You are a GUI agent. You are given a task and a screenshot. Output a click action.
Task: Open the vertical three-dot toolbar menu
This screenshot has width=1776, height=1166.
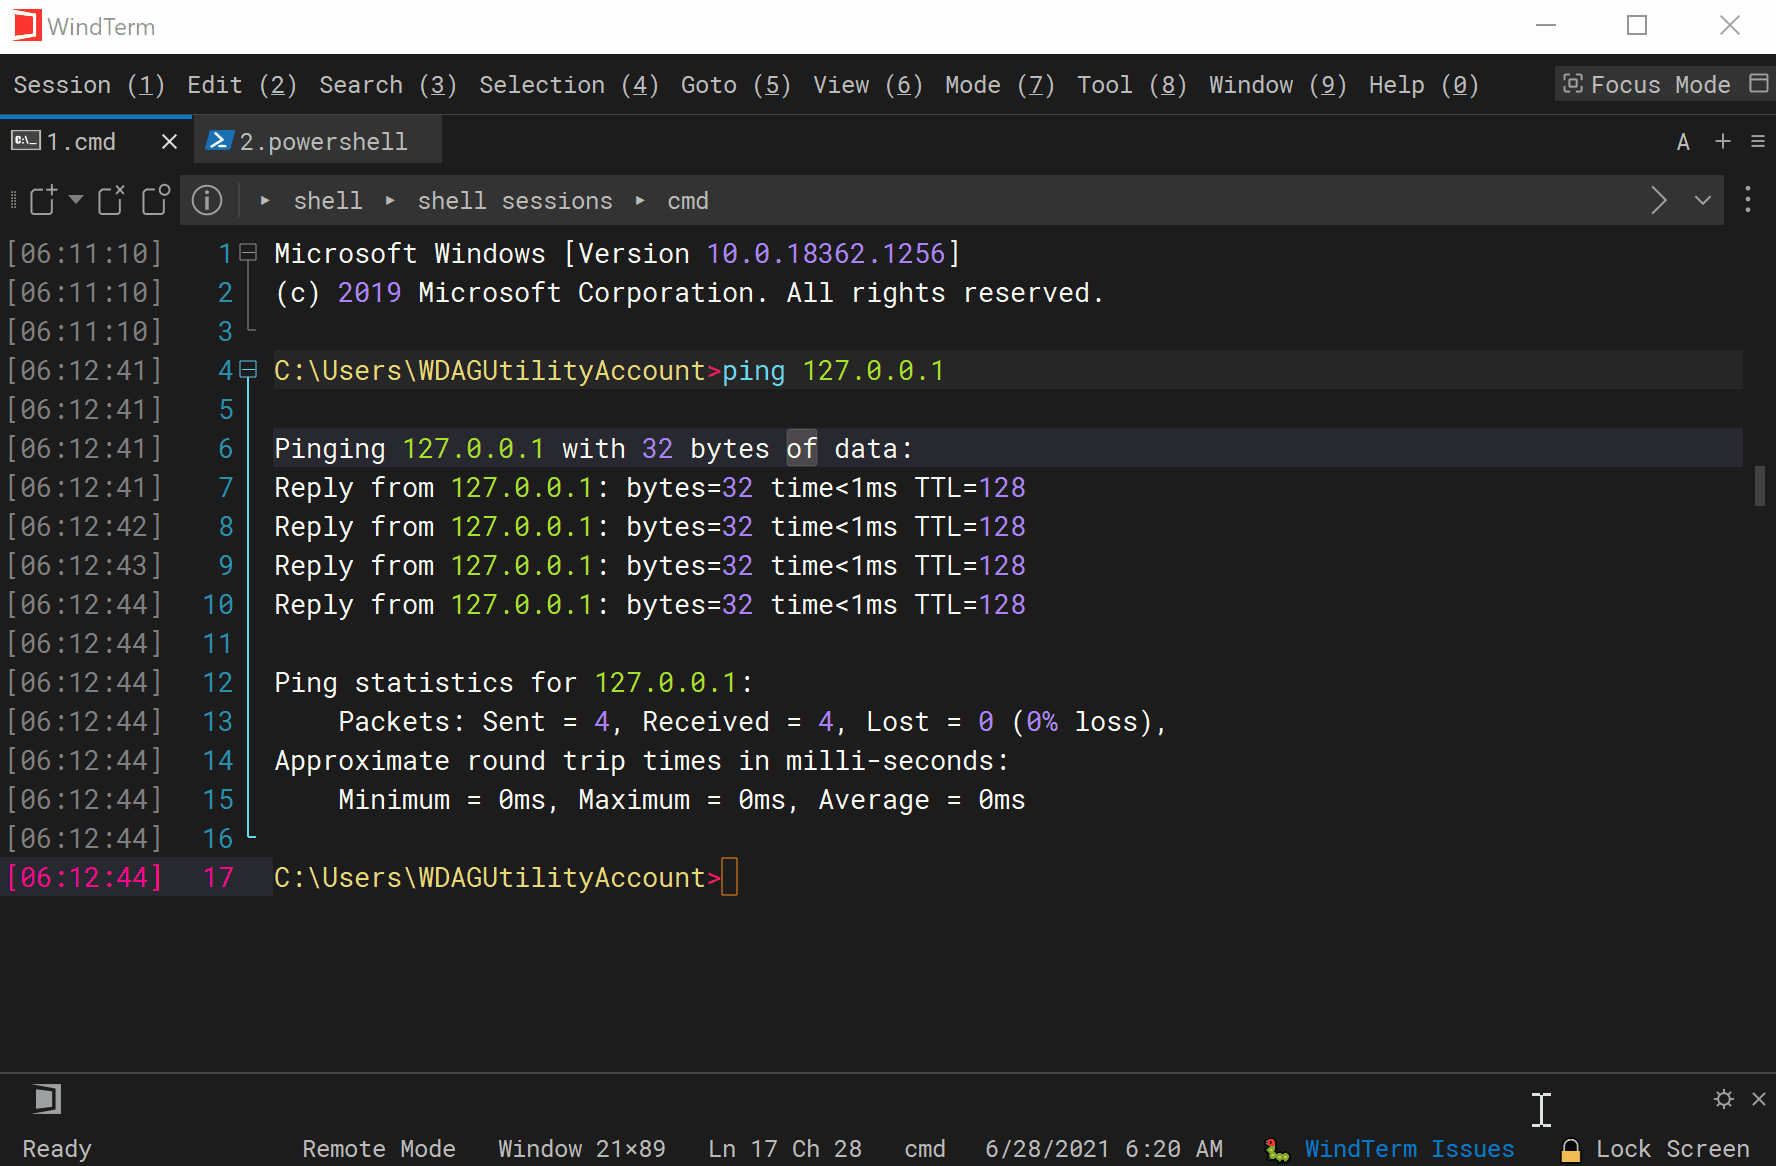[1748, 200]
